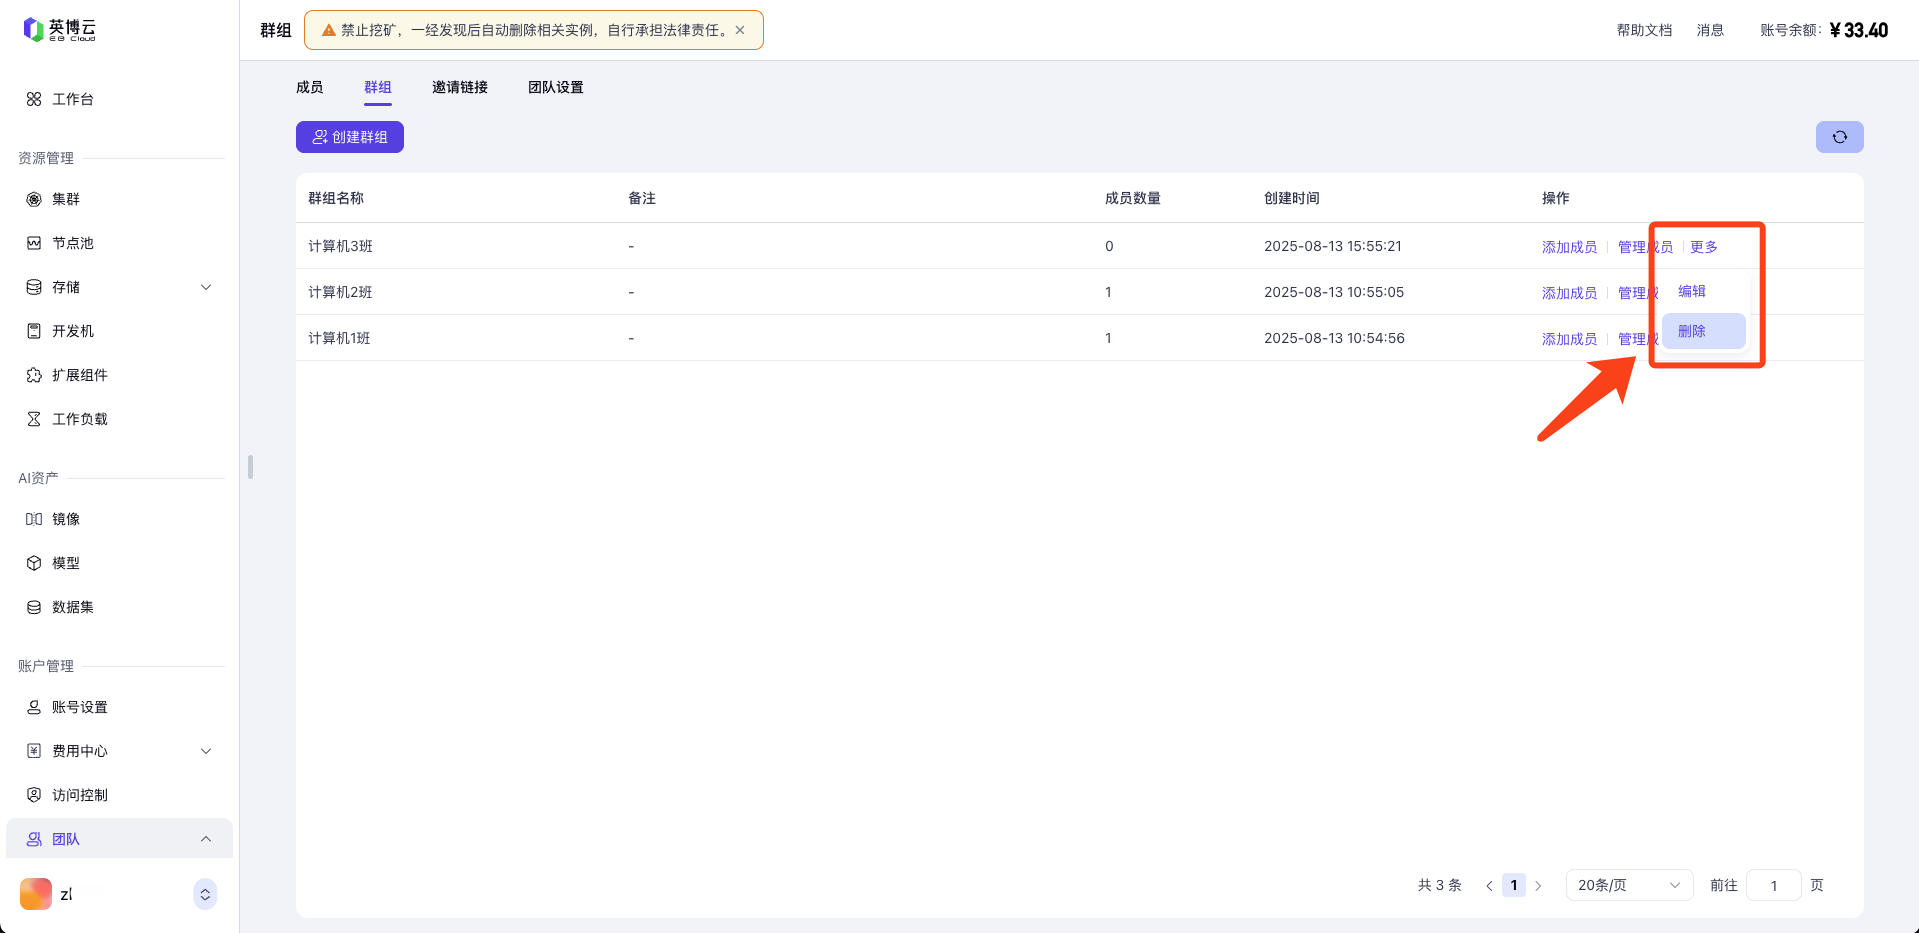Click the page jump input field
Screen dimensions: 1919x933
click(1773, 885)
